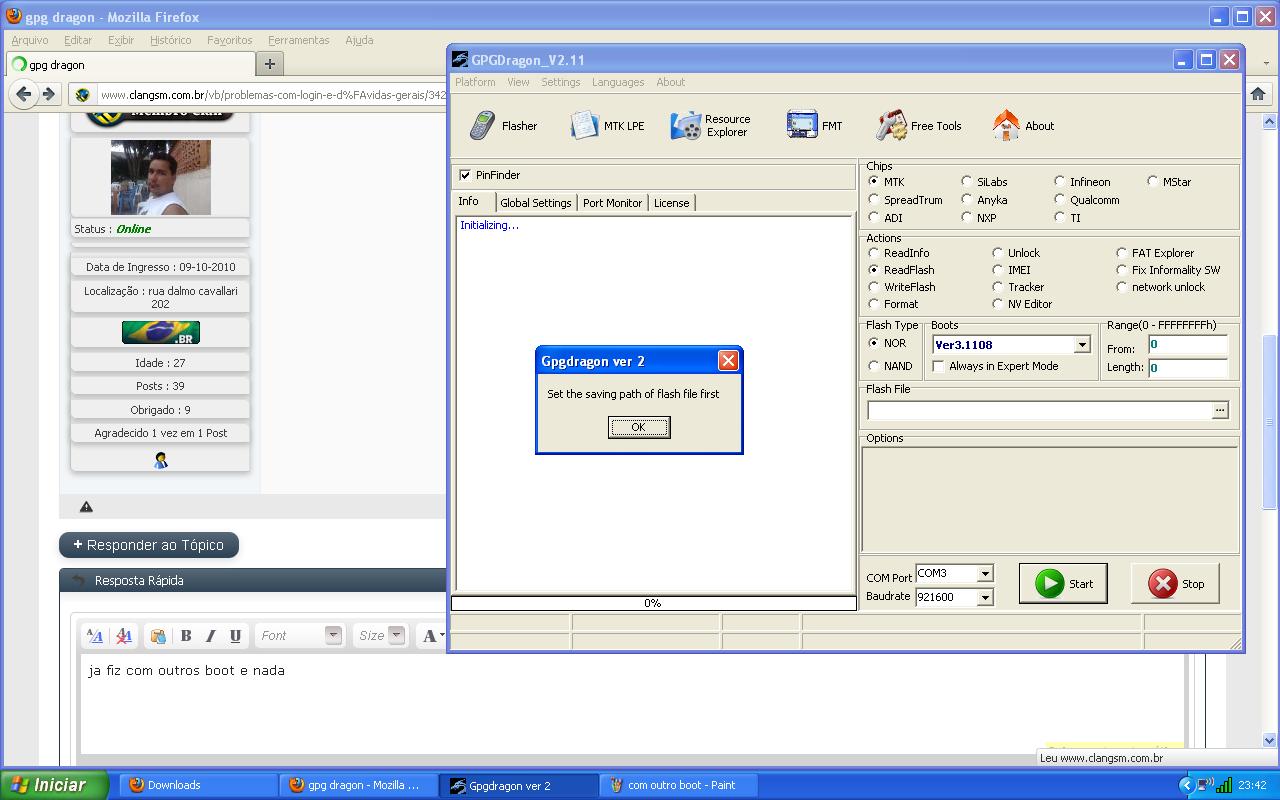Go to Firefox home page
The image size is (1280, 800).
[x=1258, y=94]
